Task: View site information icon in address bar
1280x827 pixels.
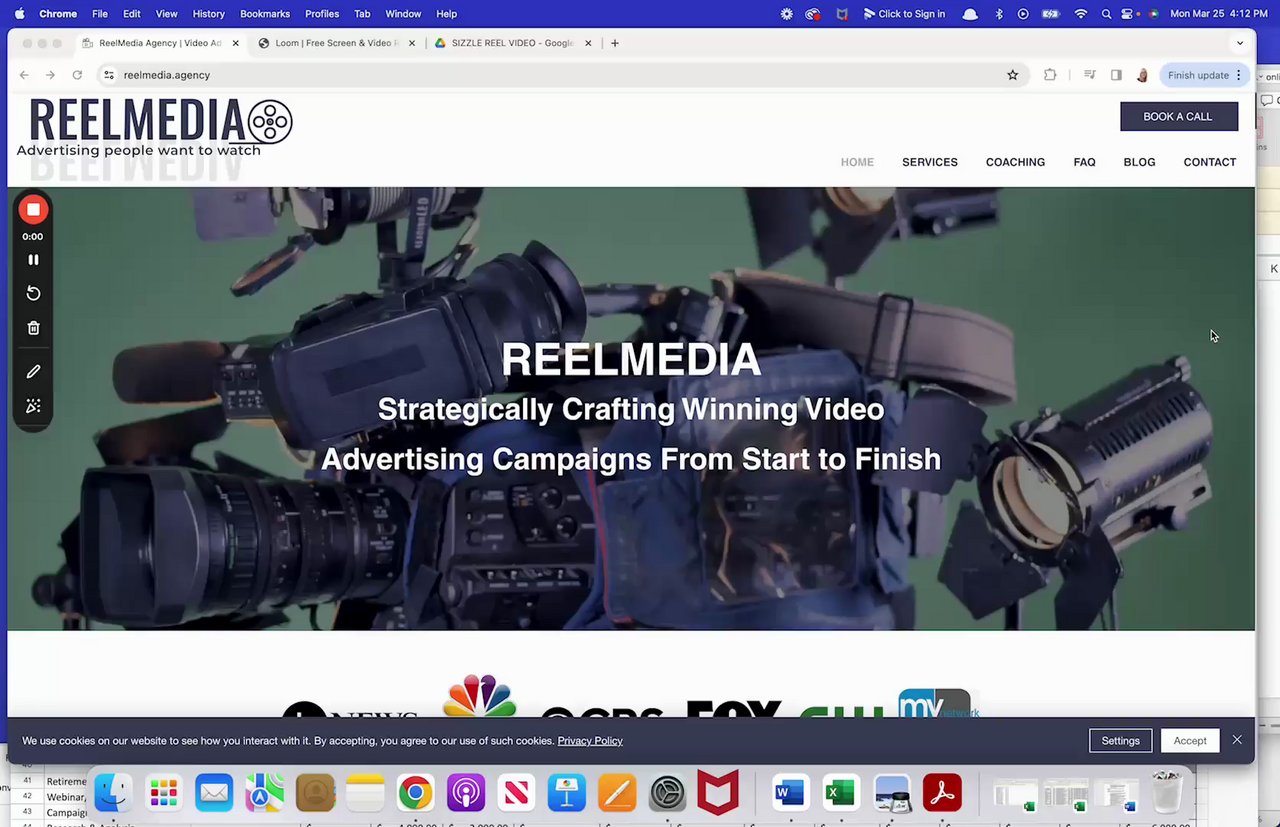Action: click(109, 75)
